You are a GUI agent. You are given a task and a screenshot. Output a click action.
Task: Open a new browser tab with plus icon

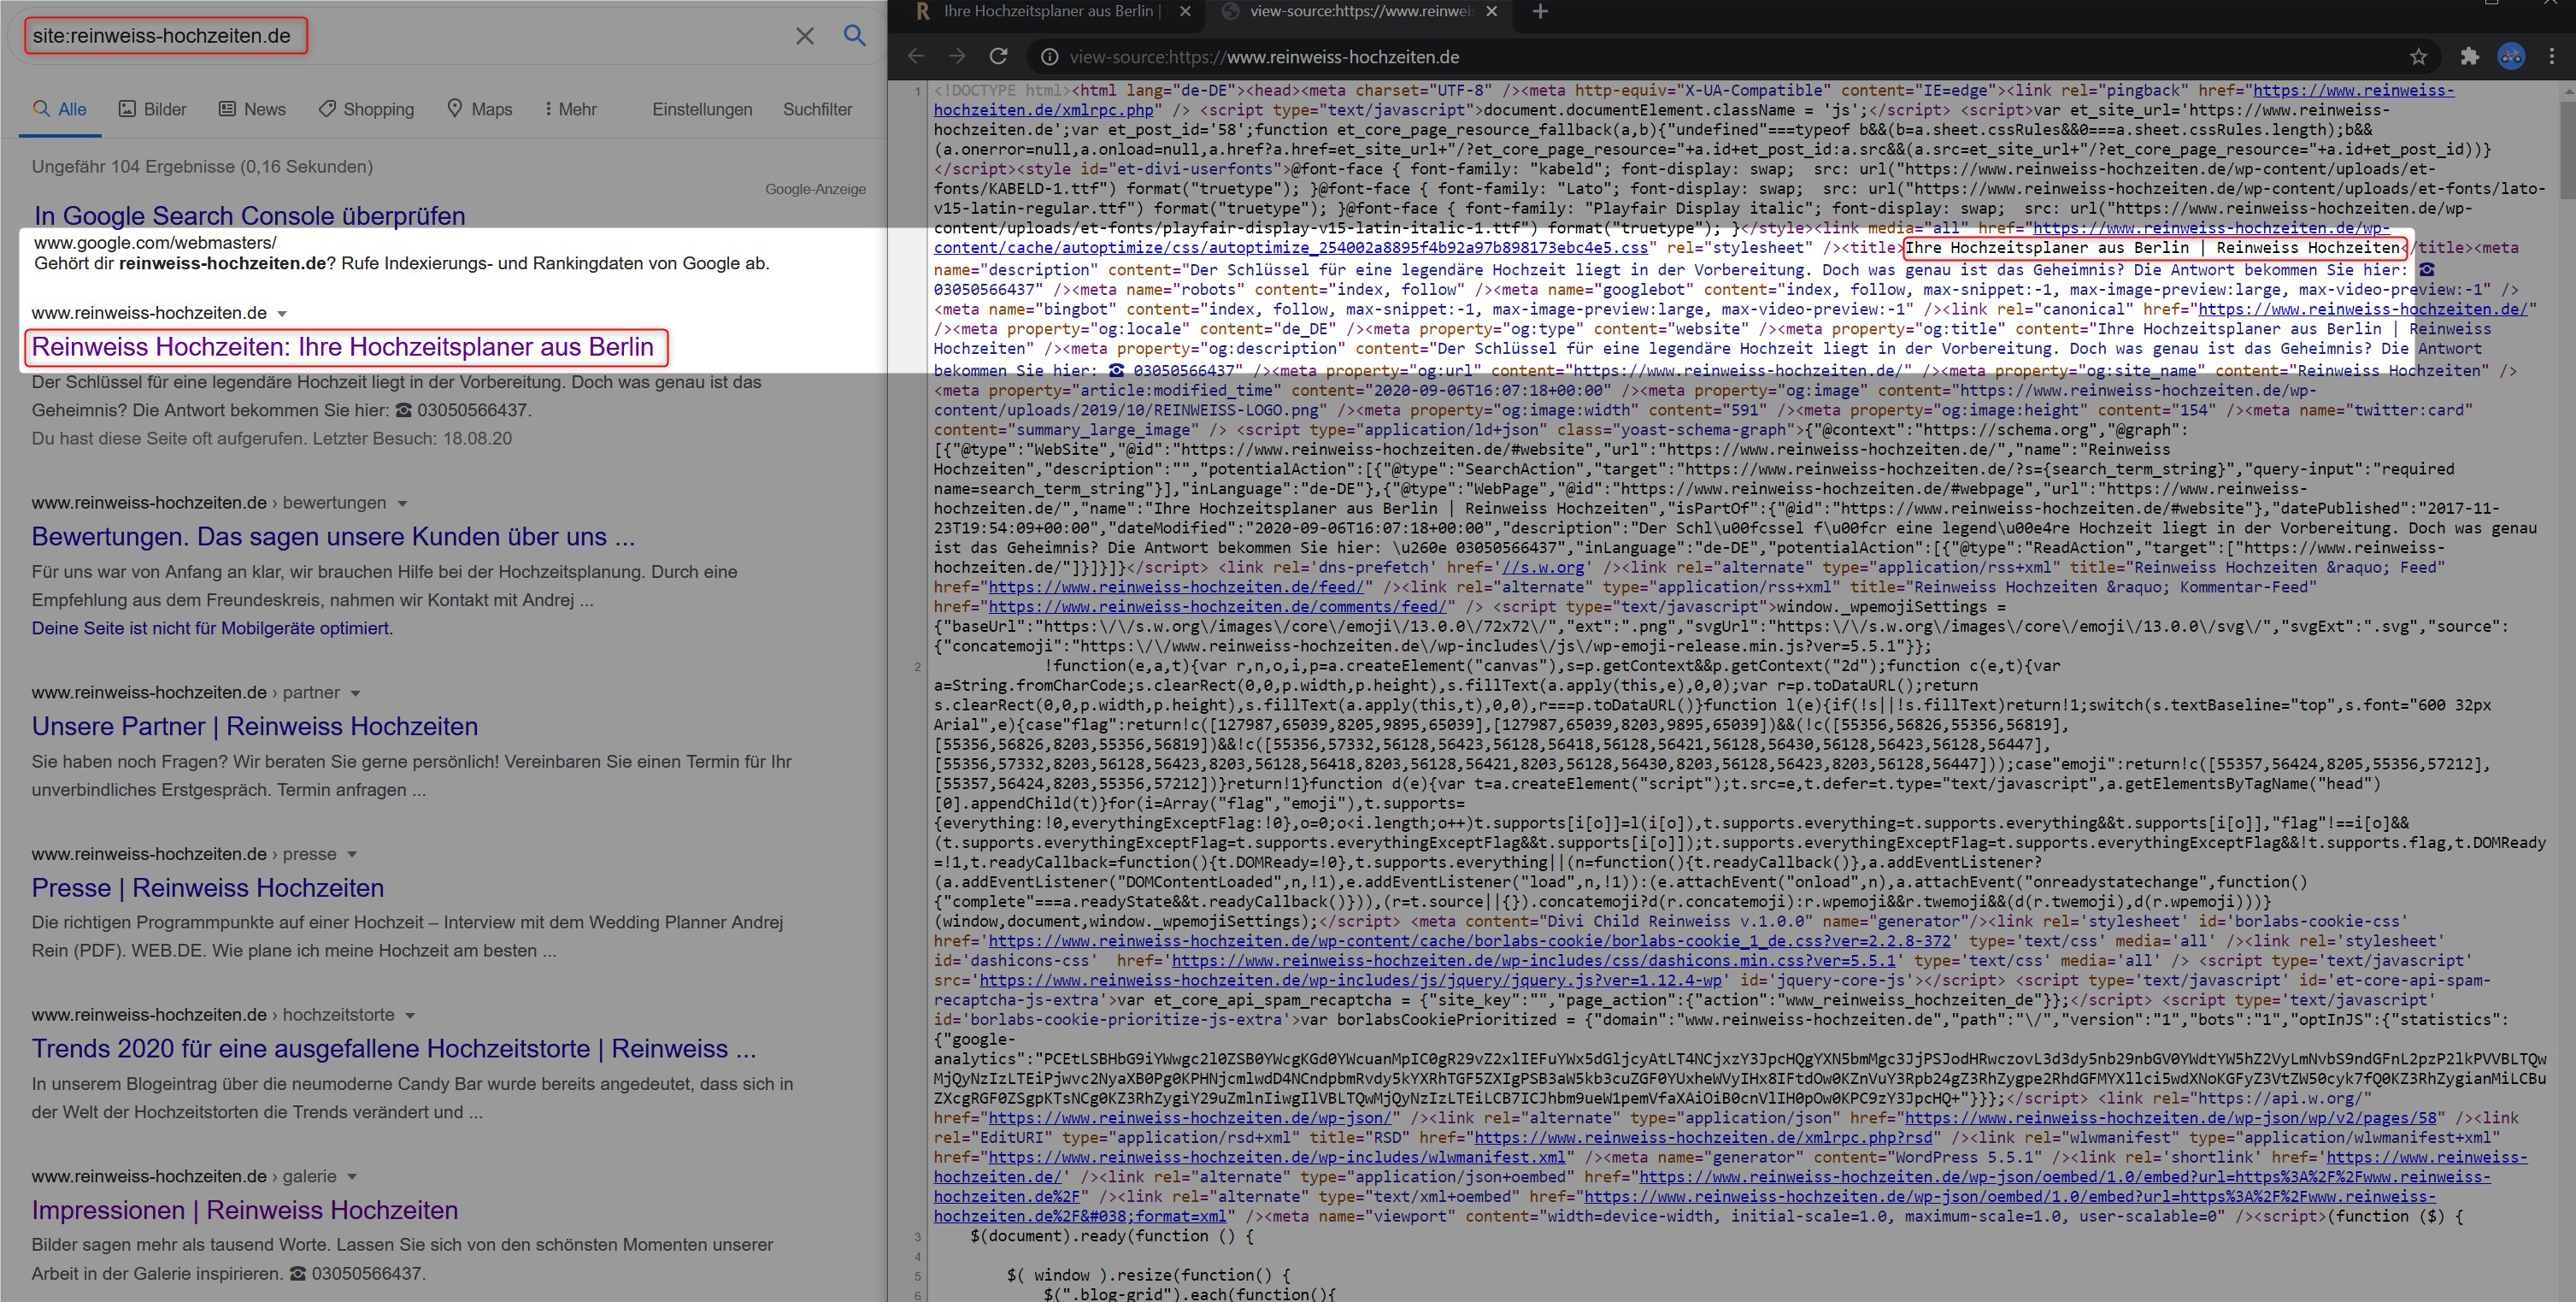(x=1540, y=11)
